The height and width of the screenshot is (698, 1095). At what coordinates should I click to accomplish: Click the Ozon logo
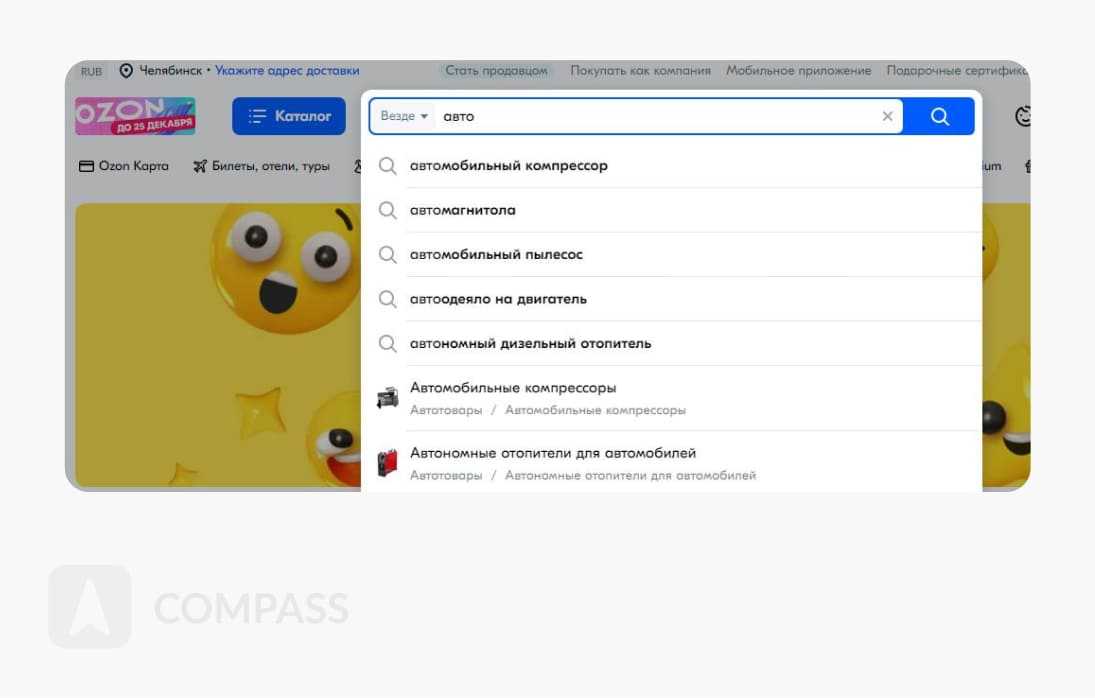135,116
